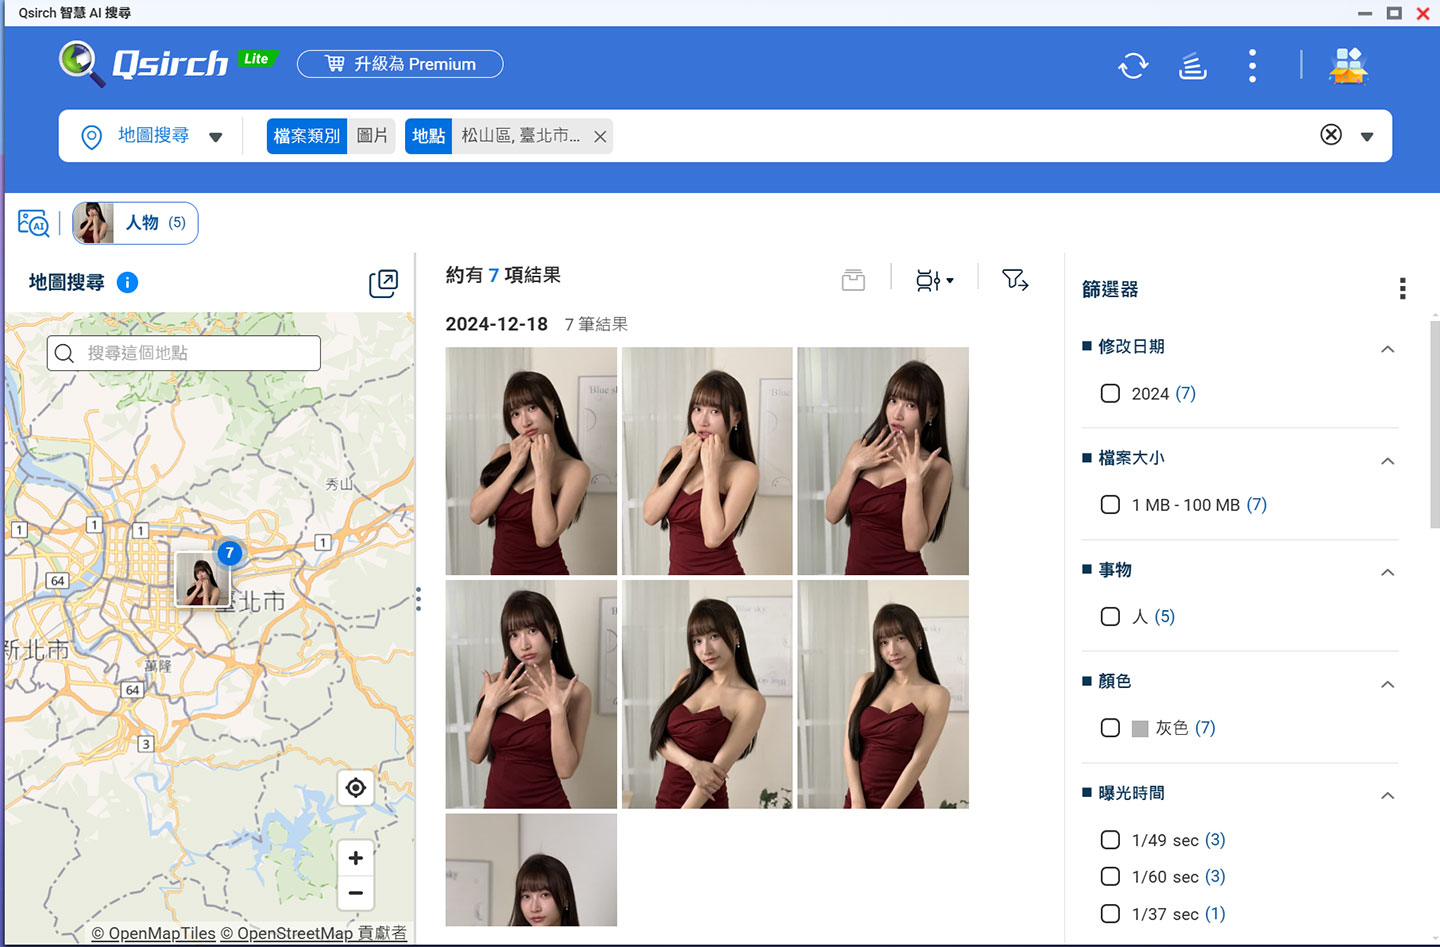Viewport: 1440px width, 947px height.
Task: Click 升級為 Premium button
Action: (400, 64)
